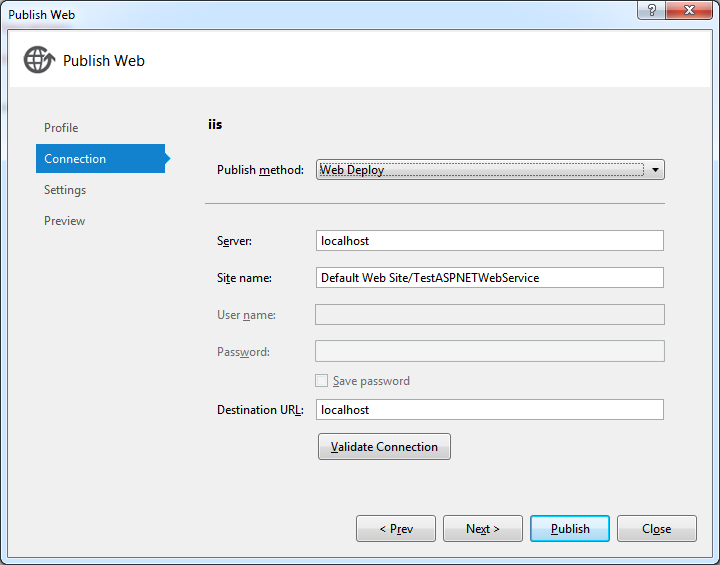Viewport: 720px width, 565px height.
Task: Switch to the Profile step
Action: click(x=61, y=128)
